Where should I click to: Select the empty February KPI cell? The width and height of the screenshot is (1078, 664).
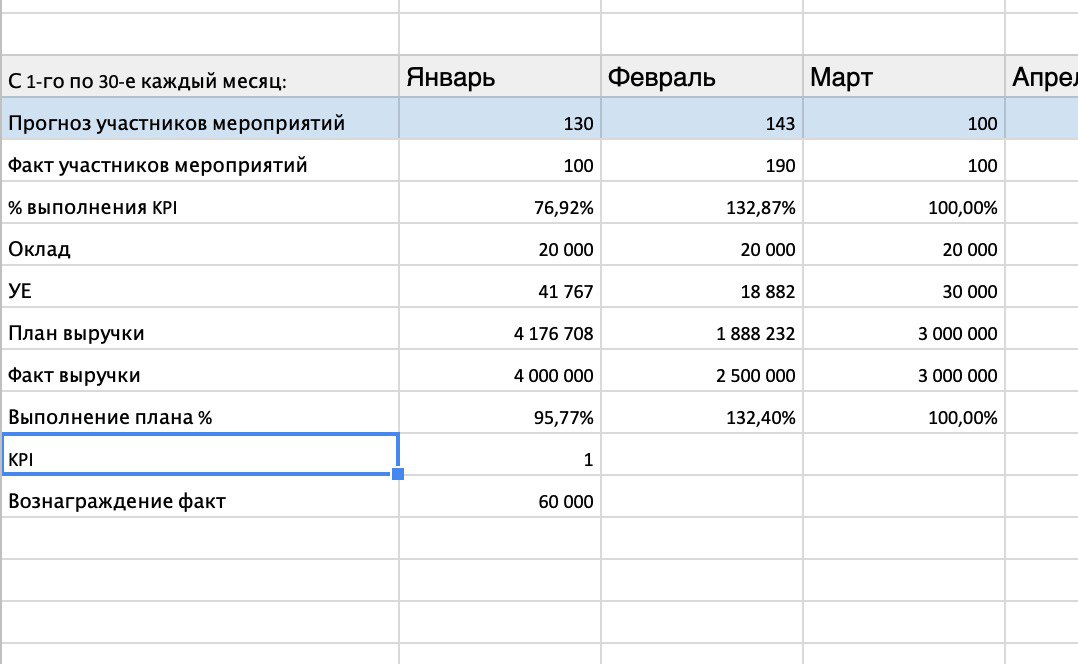tap(701, 459)
